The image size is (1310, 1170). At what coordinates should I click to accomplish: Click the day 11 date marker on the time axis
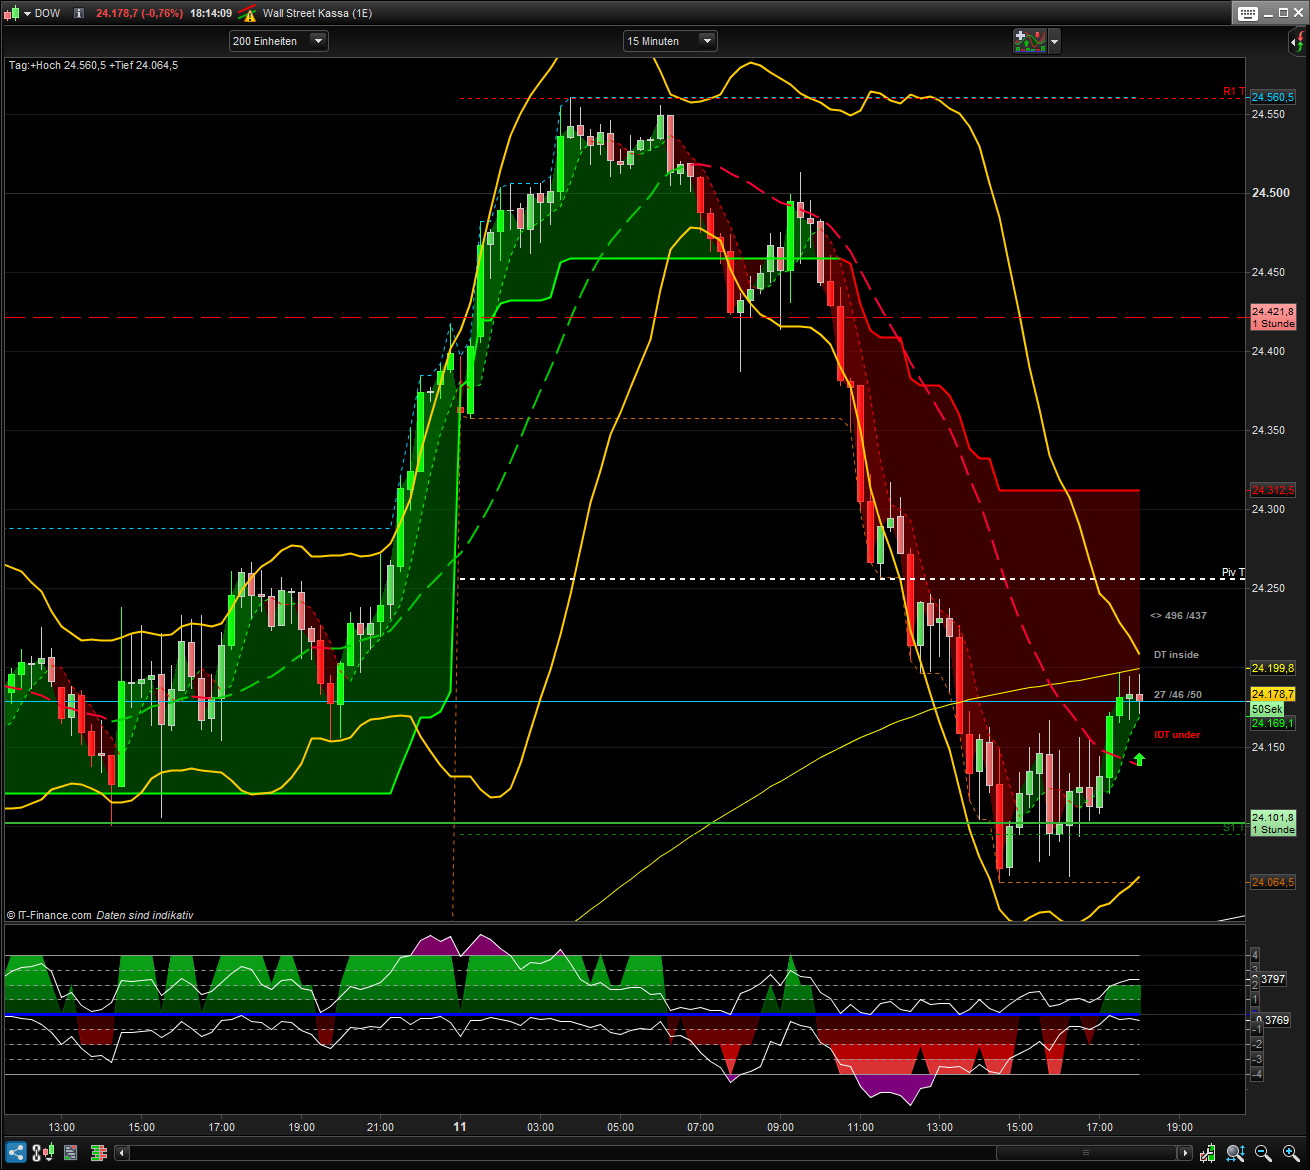460,1126
